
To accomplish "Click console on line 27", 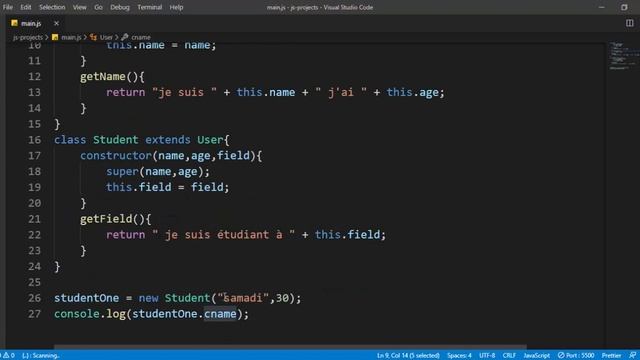I will tap(77, 314).
